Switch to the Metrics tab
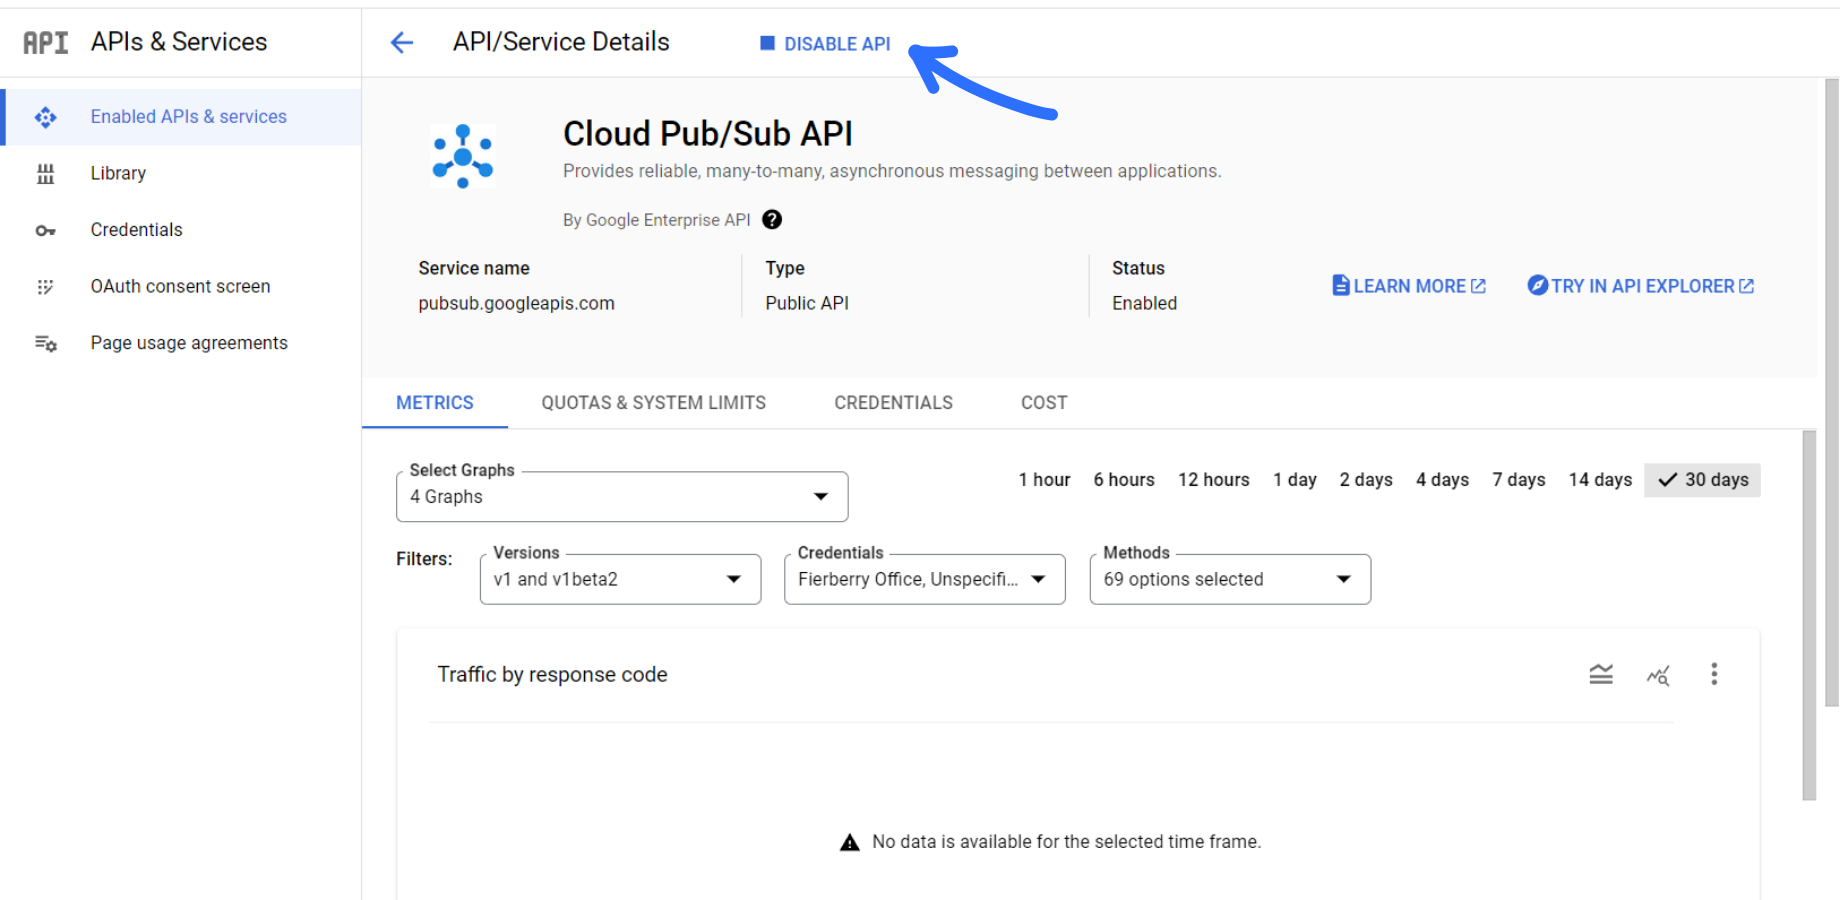This screenshot has width=1840, height=900. (435, 403)
